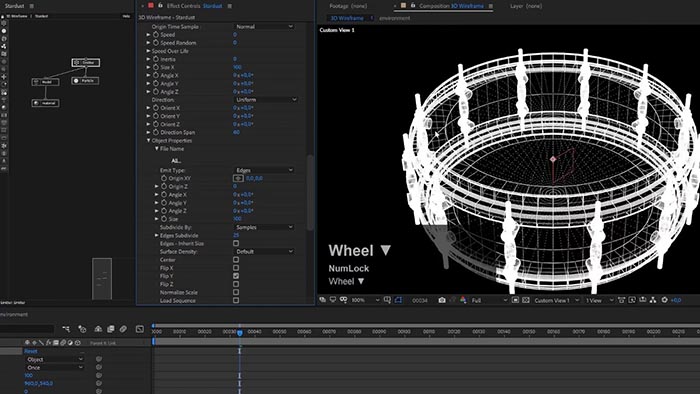The height and width of the screenshot is (394, 700).
Task: Open the viewer magnification 100% dropdown
Action: [x=365, y=300]
